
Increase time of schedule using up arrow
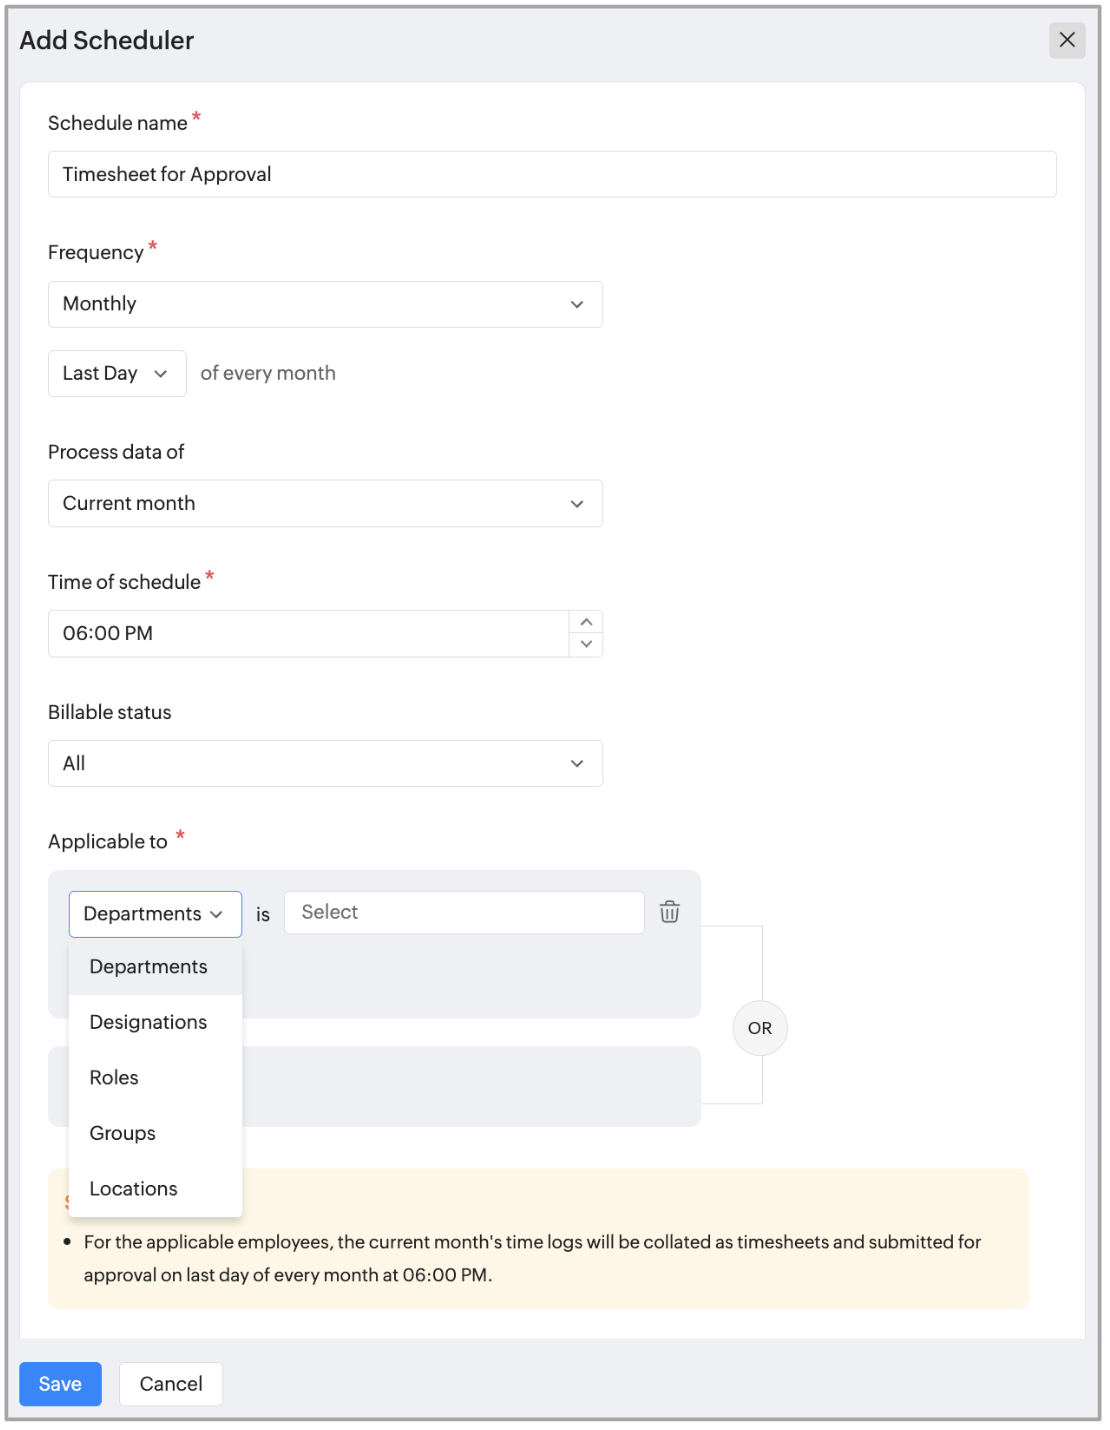(586, 622)
